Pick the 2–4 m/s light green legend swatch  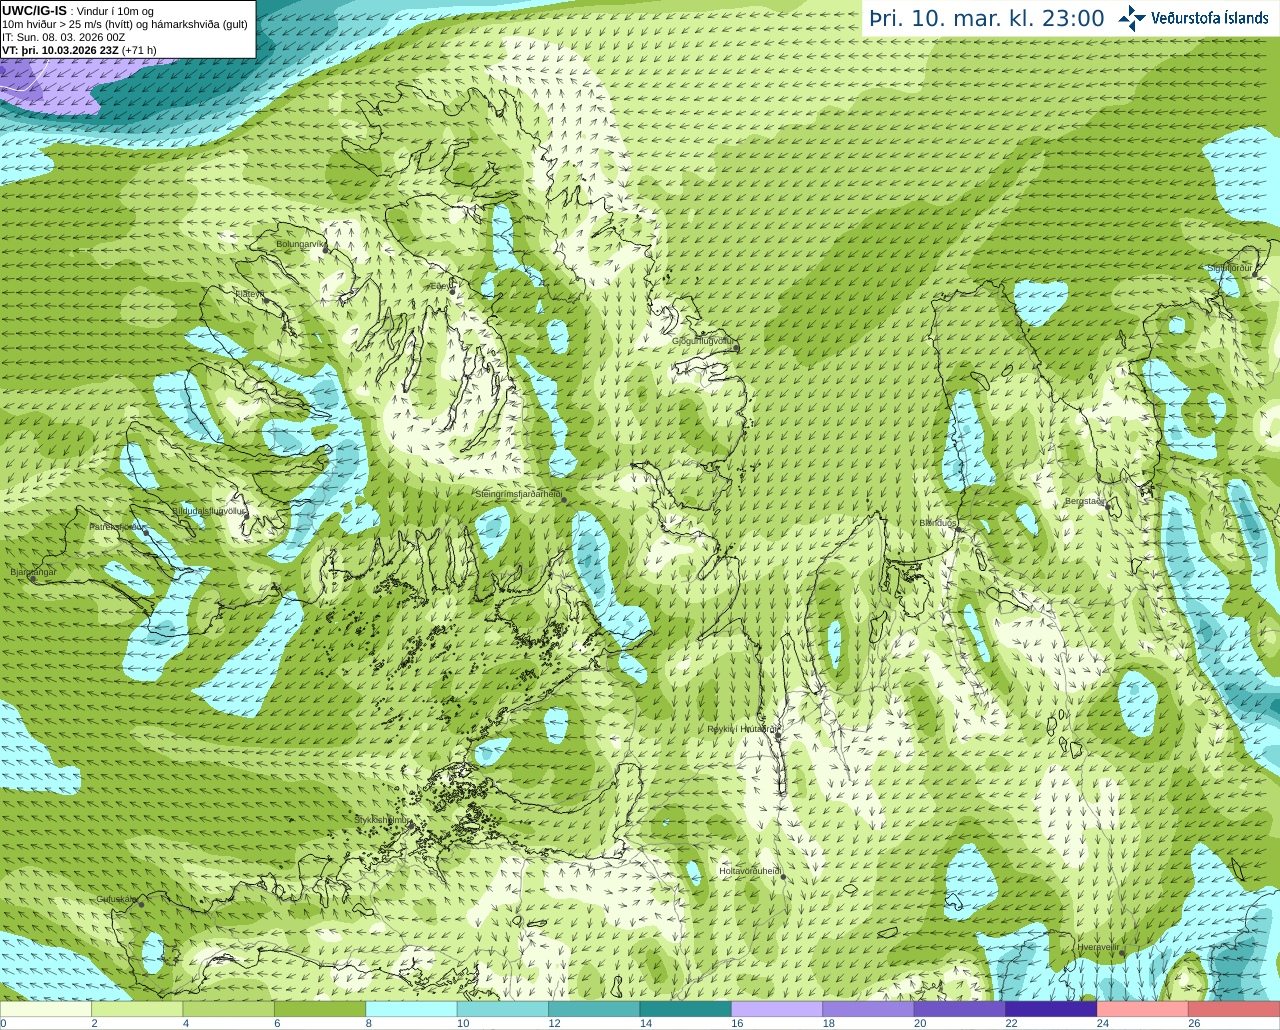[x=137, y=1009]
